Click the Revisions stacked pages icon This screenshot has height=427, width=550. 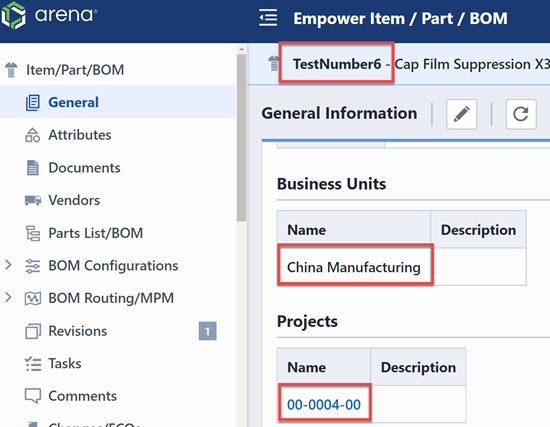coord(33,331)
